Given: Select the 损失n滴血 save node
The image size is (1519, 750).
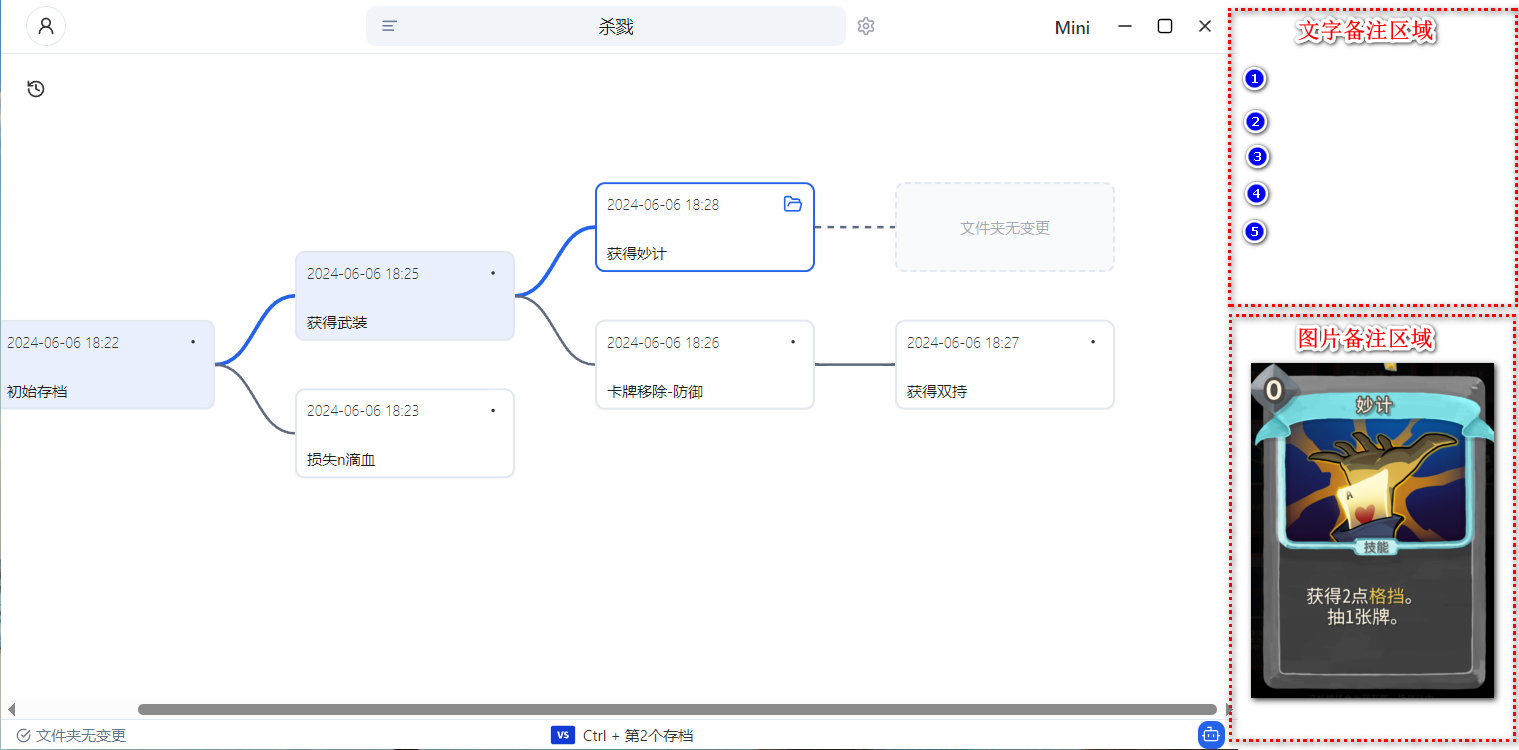Looking at the screenshot, I should click(405, 433).
